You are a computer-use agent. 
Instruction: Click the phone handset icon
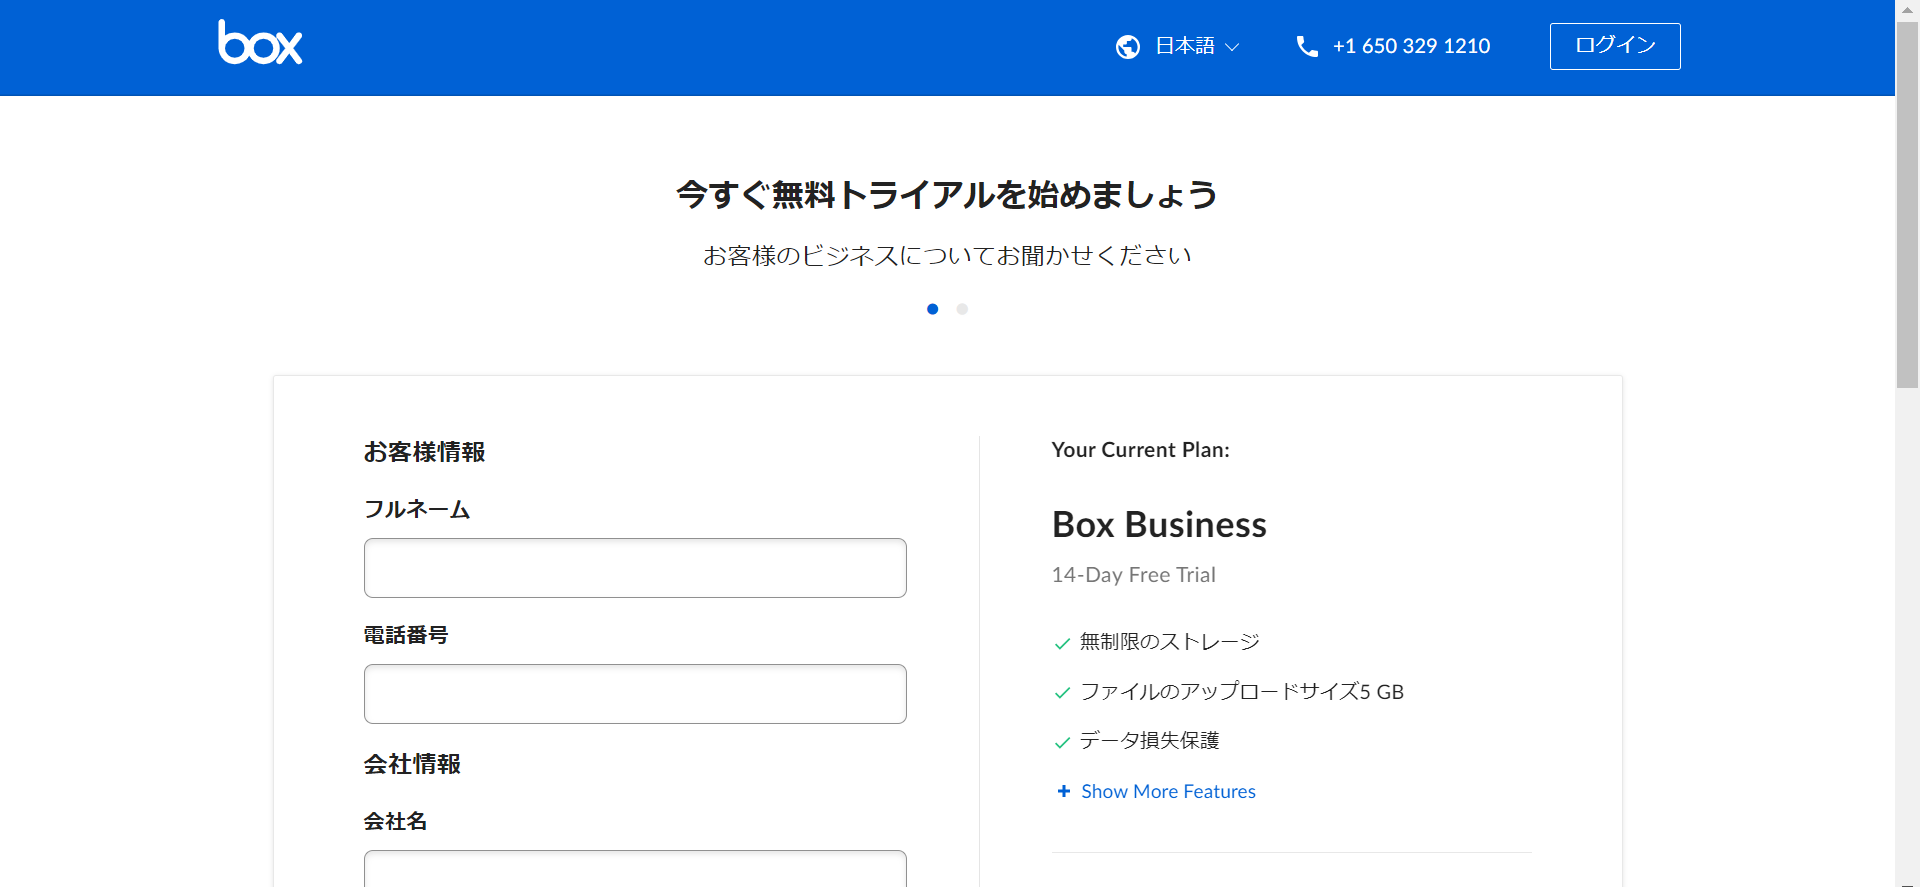click(1307, 46)
